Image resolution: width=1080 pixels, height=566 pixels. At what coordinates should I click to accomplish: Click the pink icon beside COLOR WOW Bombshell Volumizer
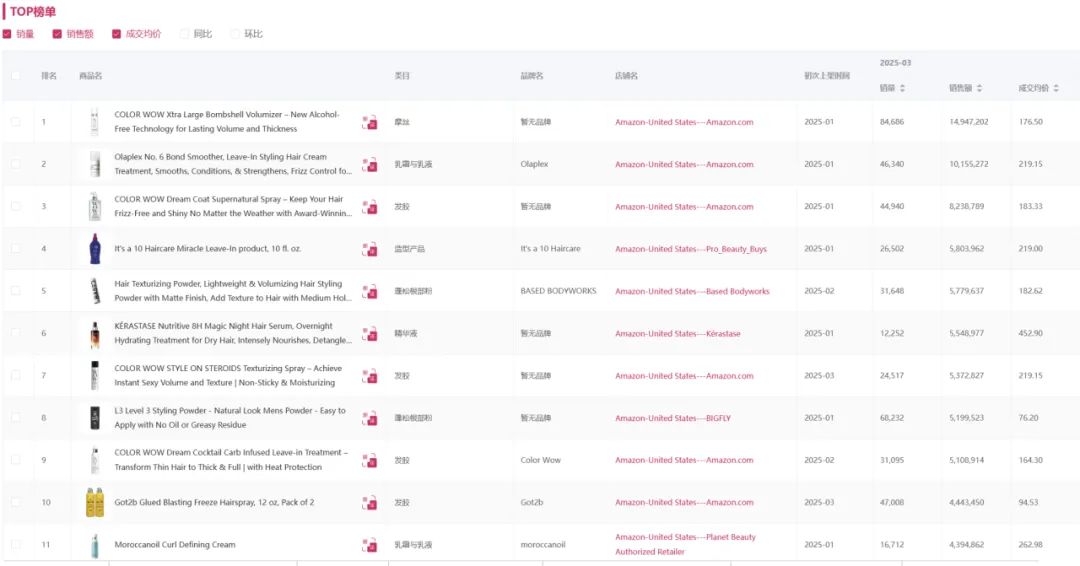click(370, 122)
